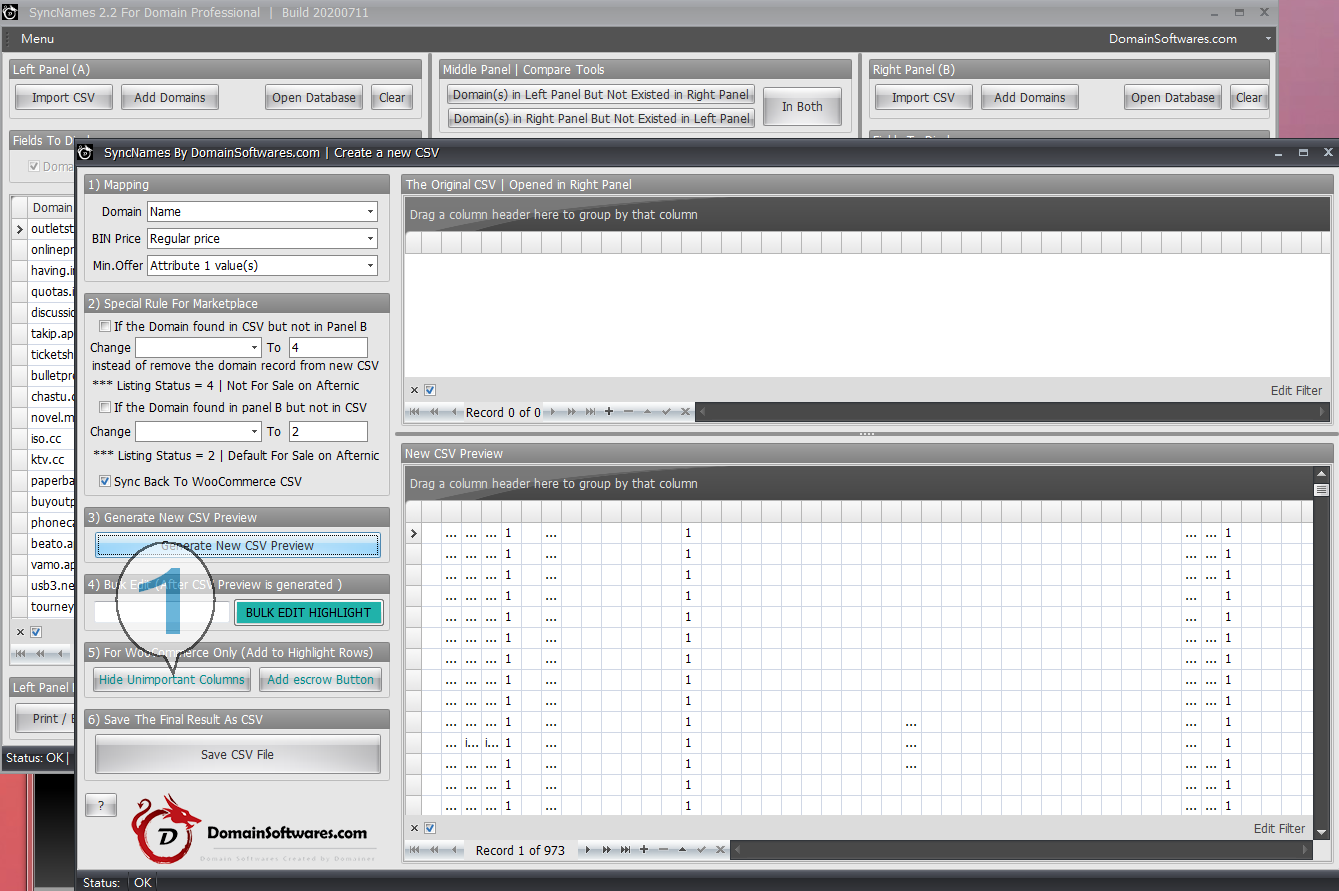Viewport: 1339px width, 891px height.
Task: Click previous-record arrow in Original CSV navigator
Action: (x=454, y=412)
